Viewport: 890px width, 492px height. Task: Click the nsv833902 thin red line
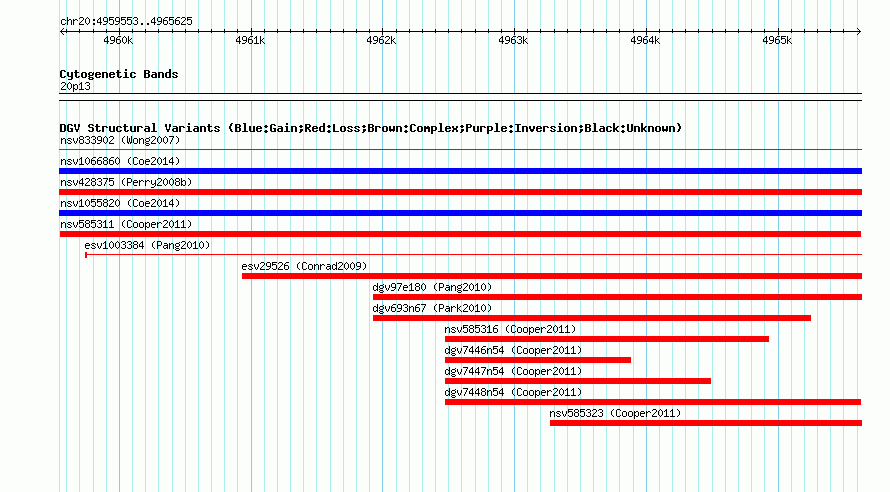pyautogui.click(x=460, y=150)
